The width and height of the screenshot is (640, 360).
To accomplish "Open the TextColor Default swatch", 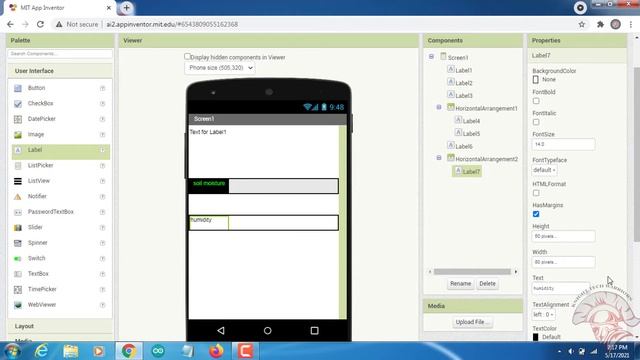I will (536, 337).
